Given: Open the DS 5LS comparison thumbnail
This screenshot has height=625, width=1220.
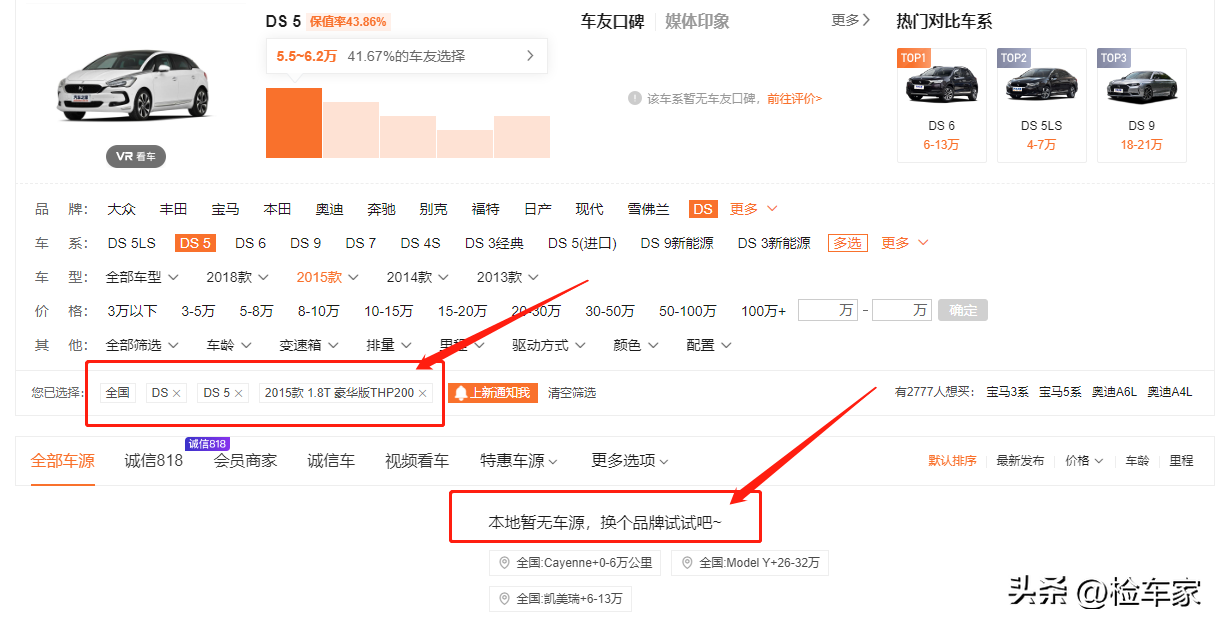Looking at the screenshot, I should [x=1042, y=105].
